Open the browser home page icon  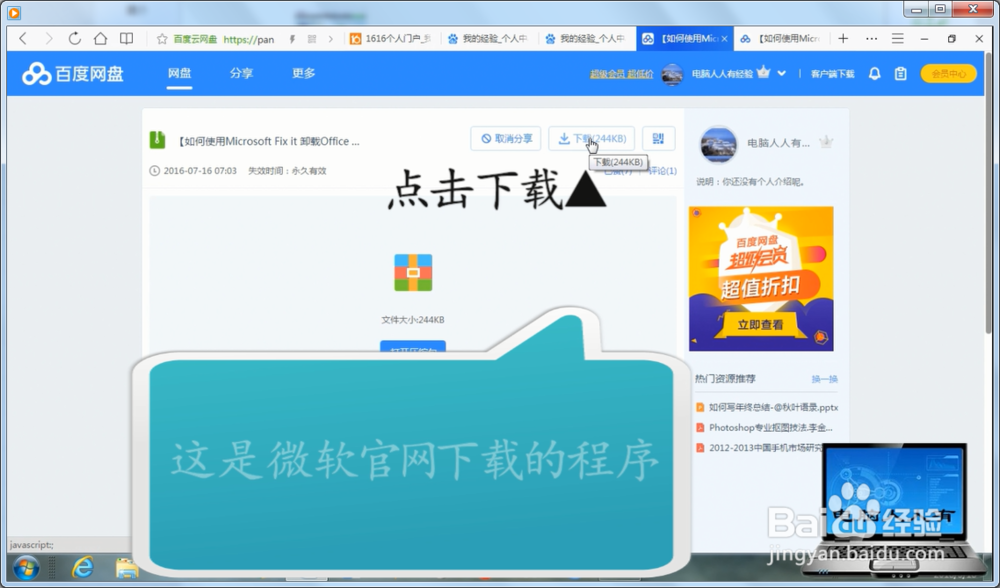point(100,38)
